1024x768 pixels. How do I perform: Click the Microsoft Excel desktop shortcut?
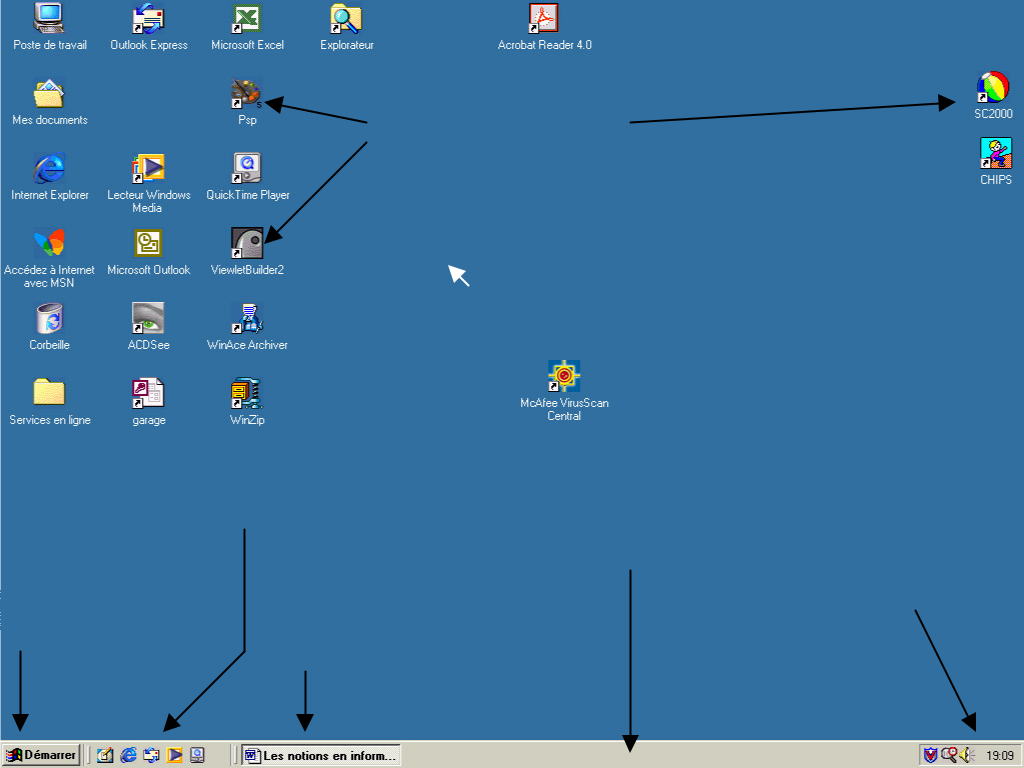pyautogui.click(x=247, y=19)
